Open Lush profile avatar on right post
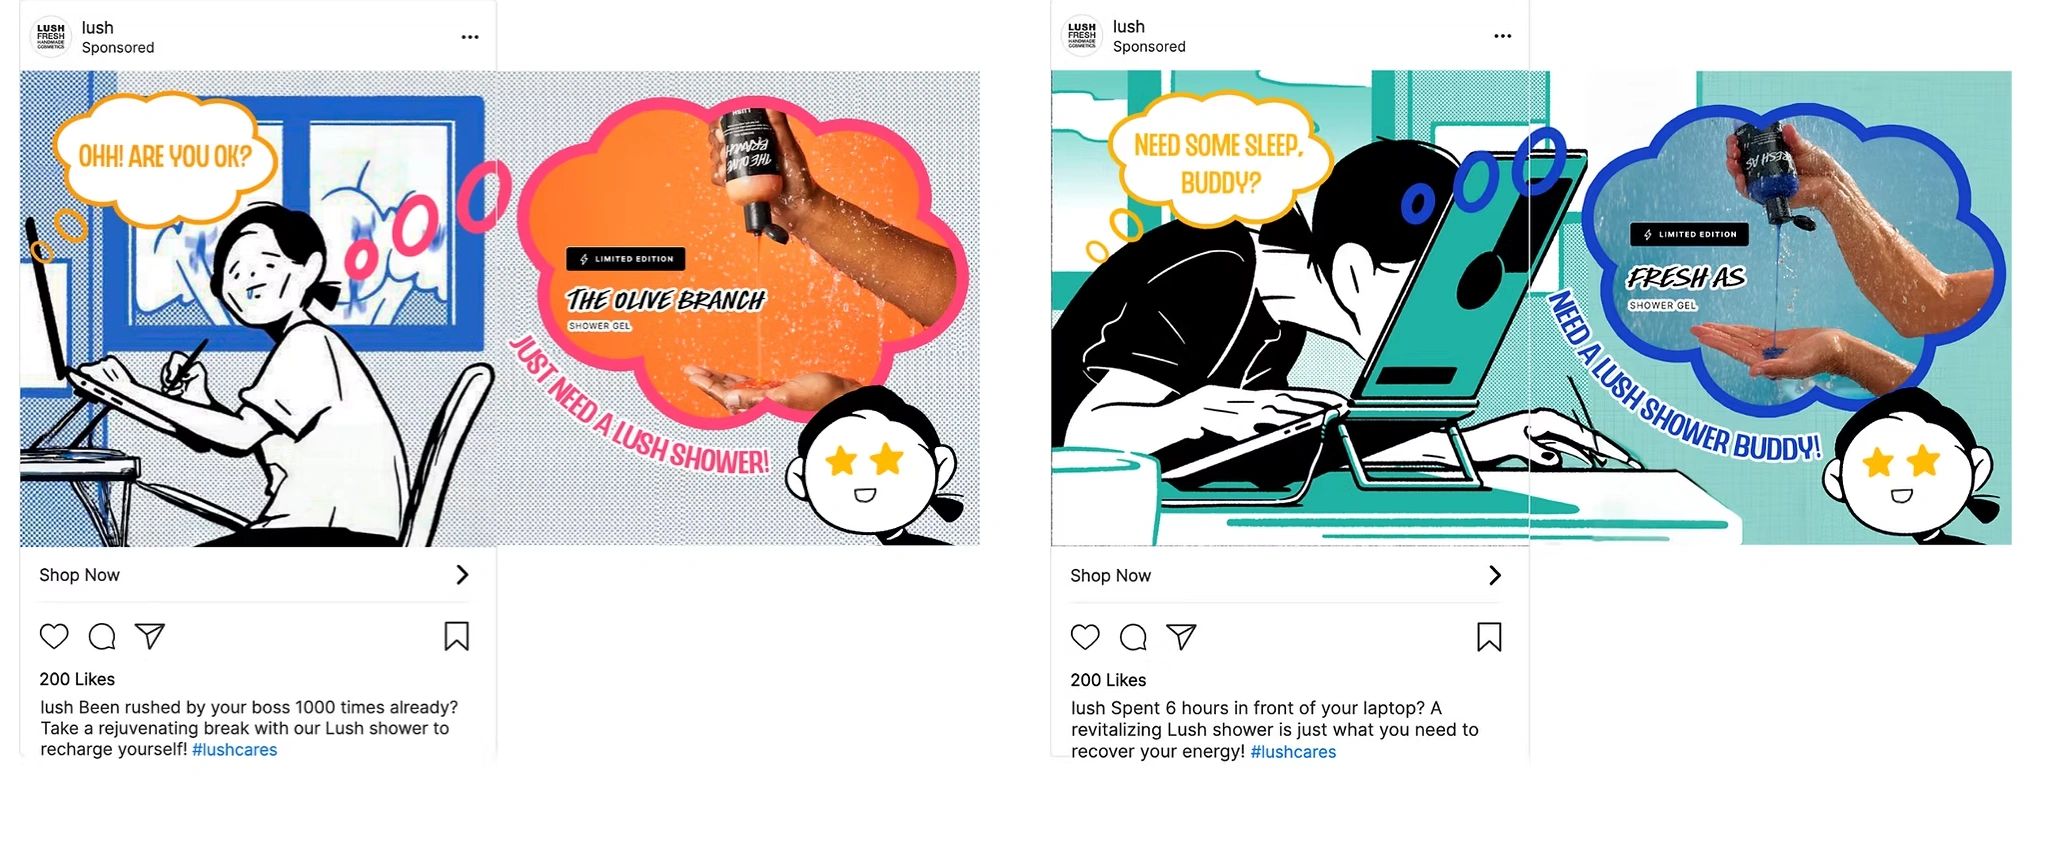This screenshot has height=842, width=2046. click(1082, 36)
